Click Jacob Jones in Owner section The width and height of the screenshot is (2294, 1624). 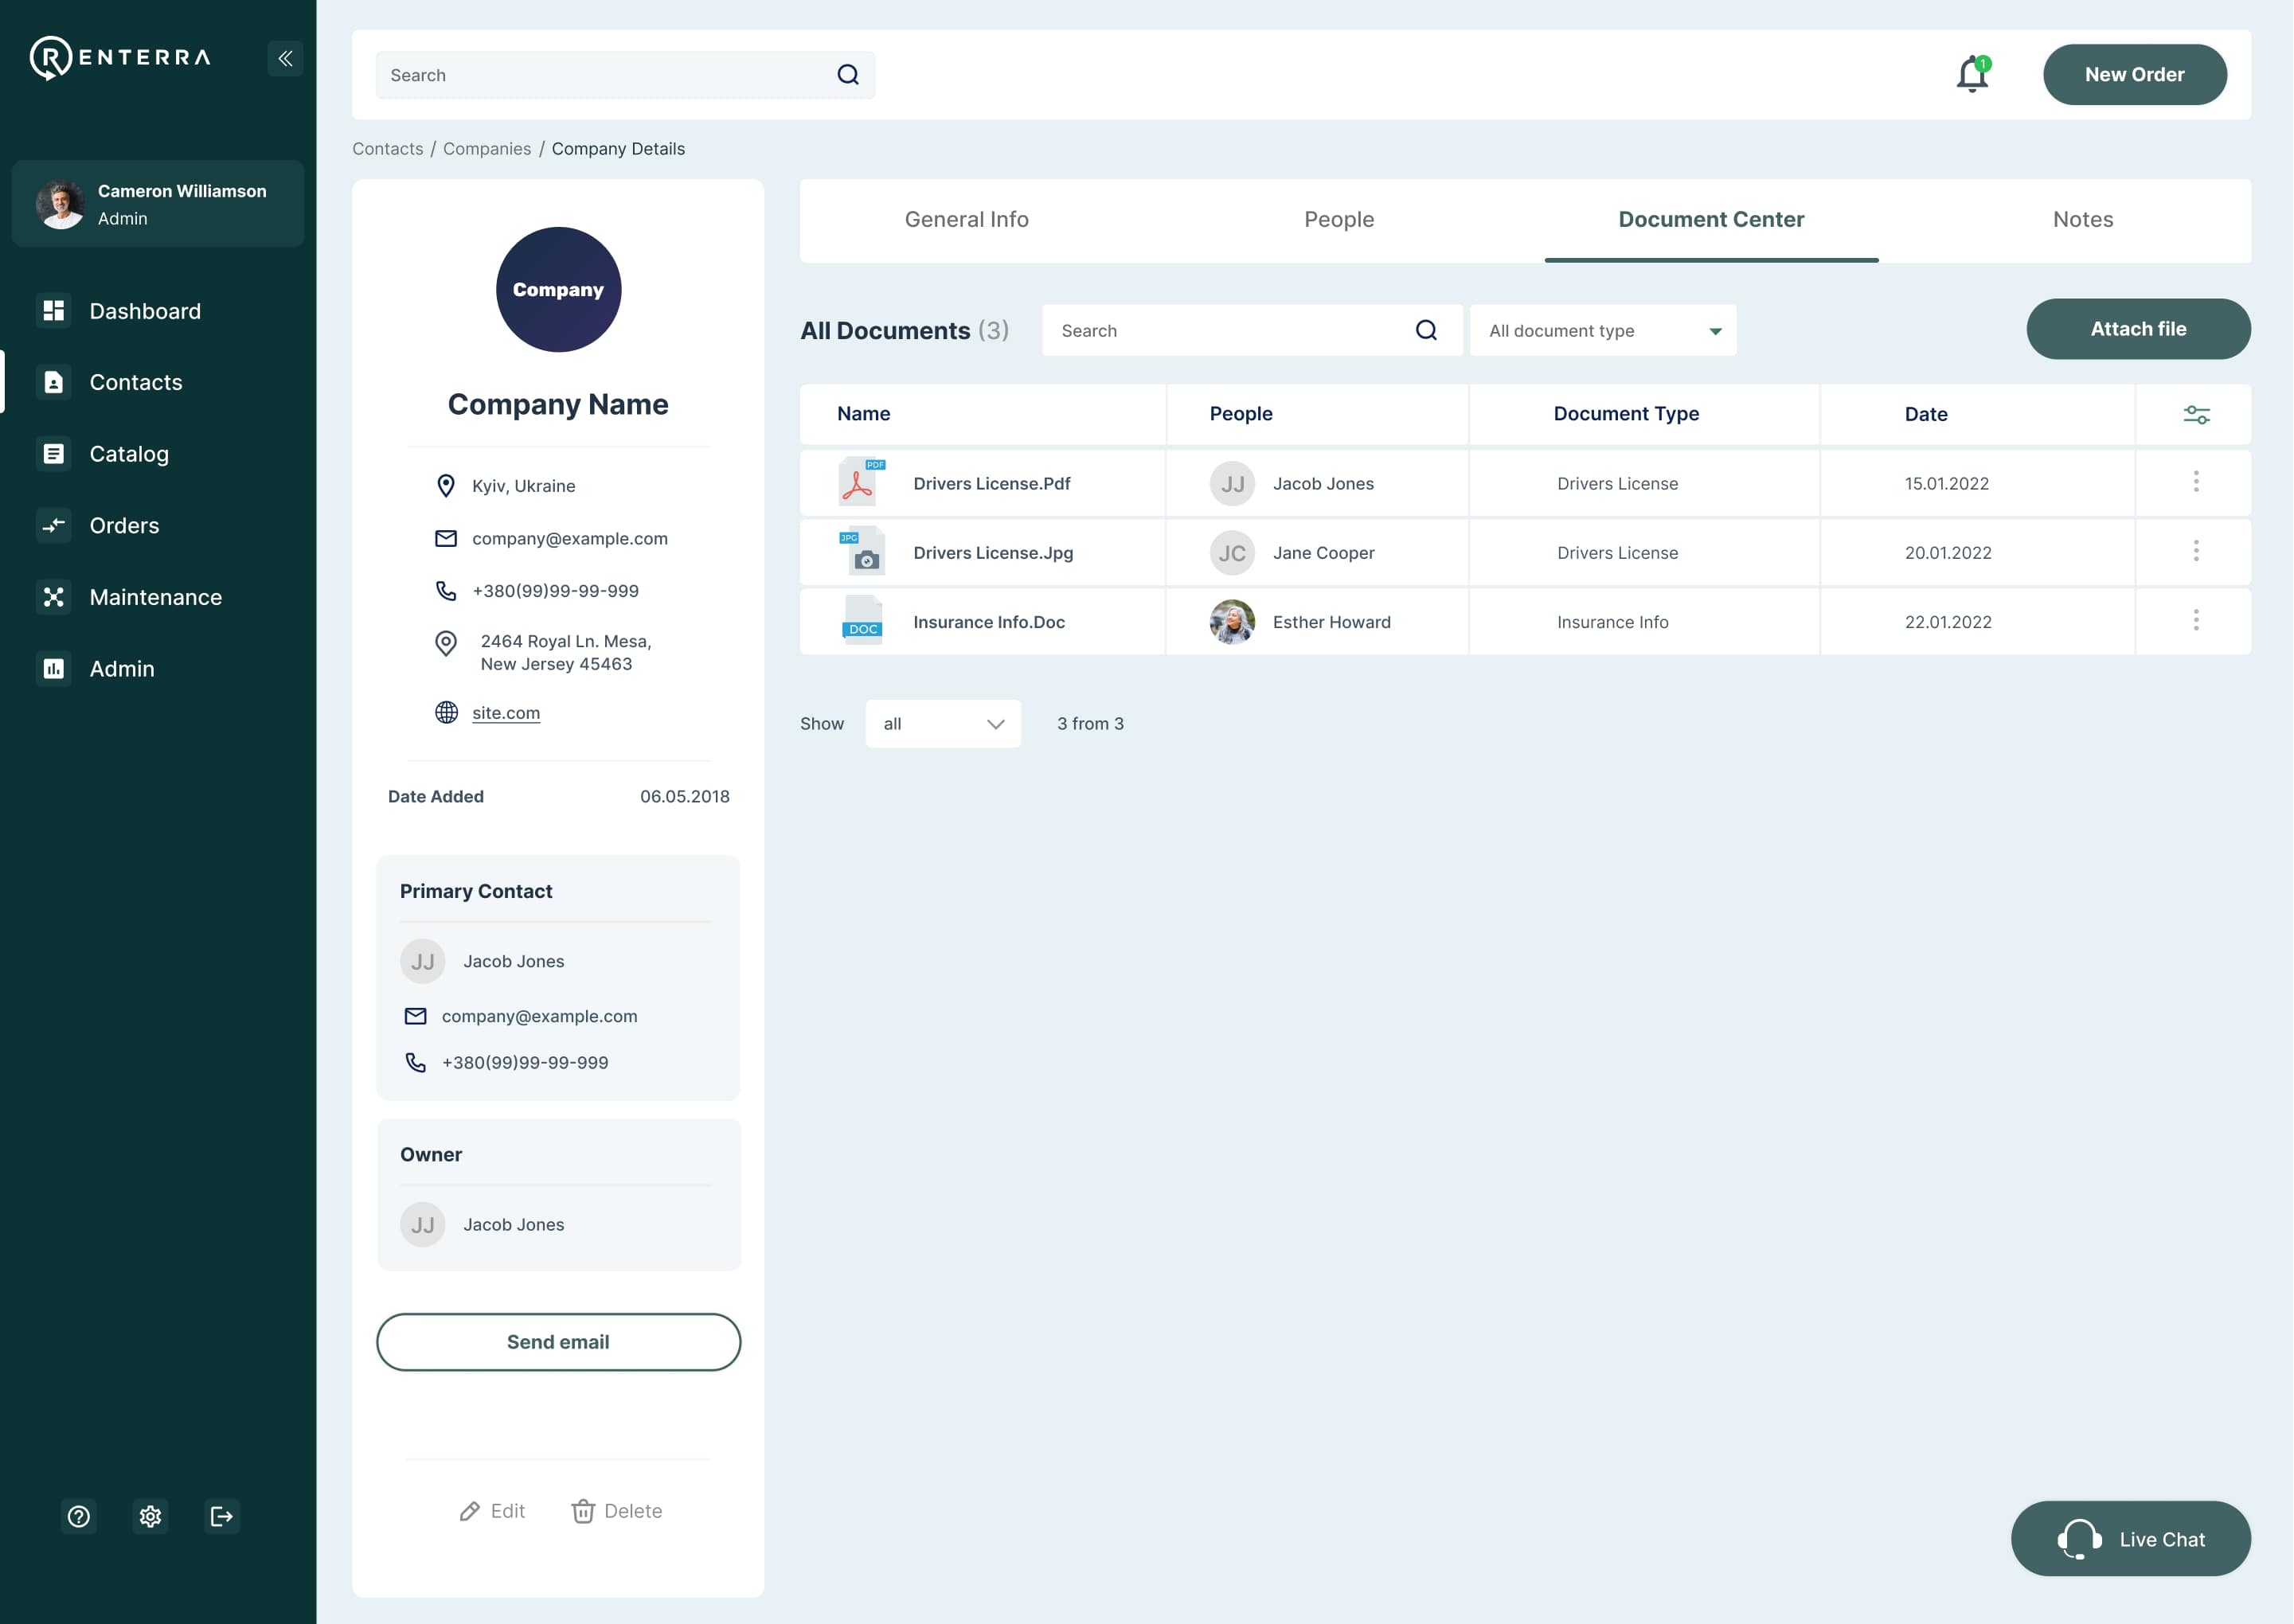(513, 1224)
